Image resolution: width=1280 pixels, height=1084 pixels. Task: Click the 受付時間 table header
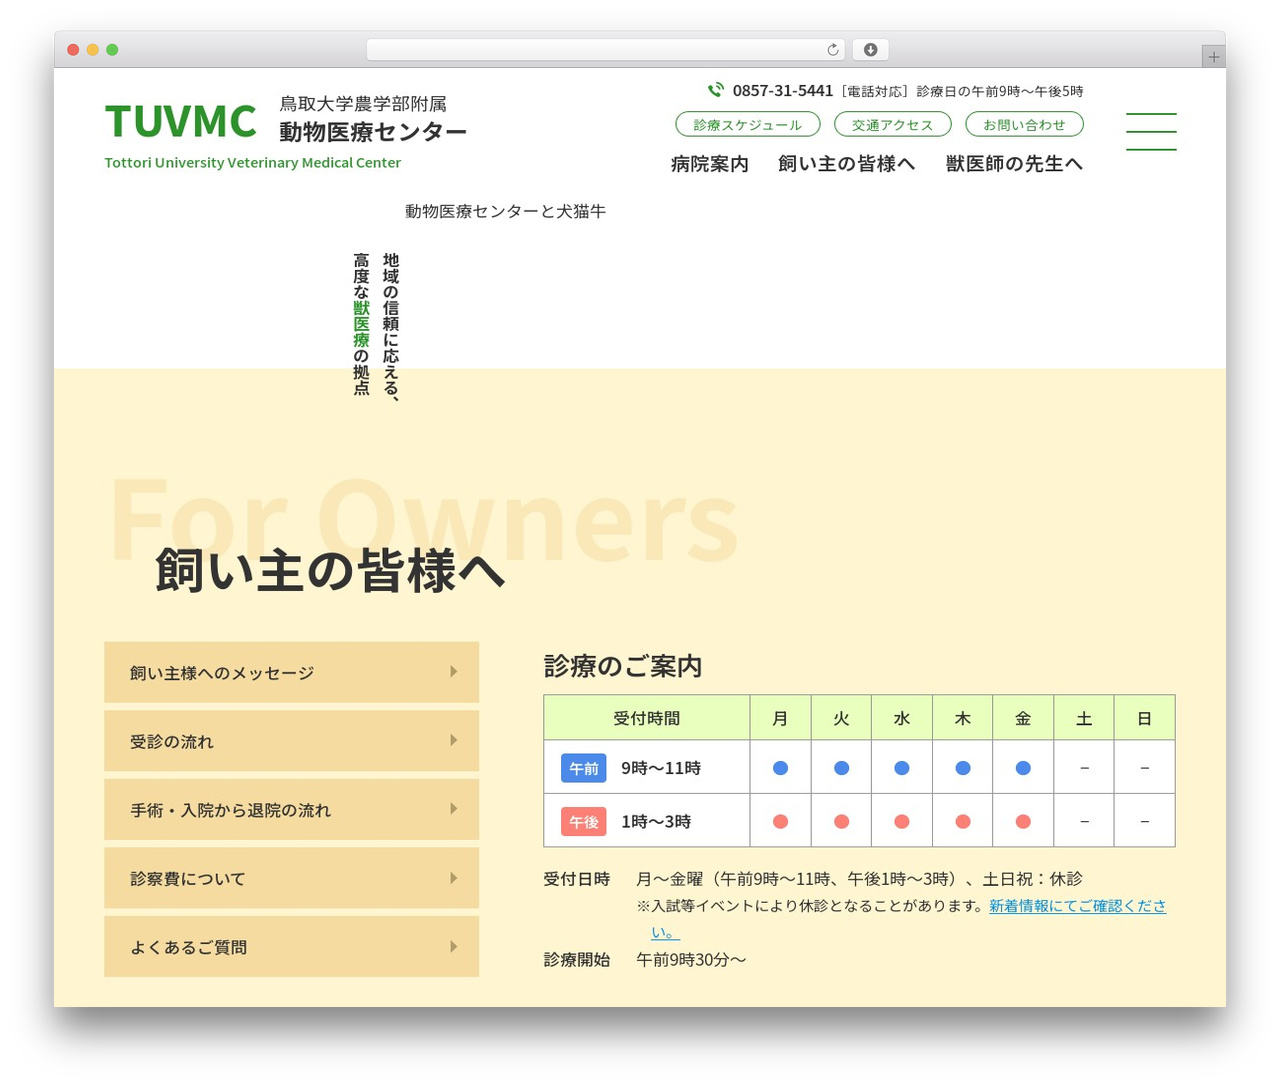[647, 718]
